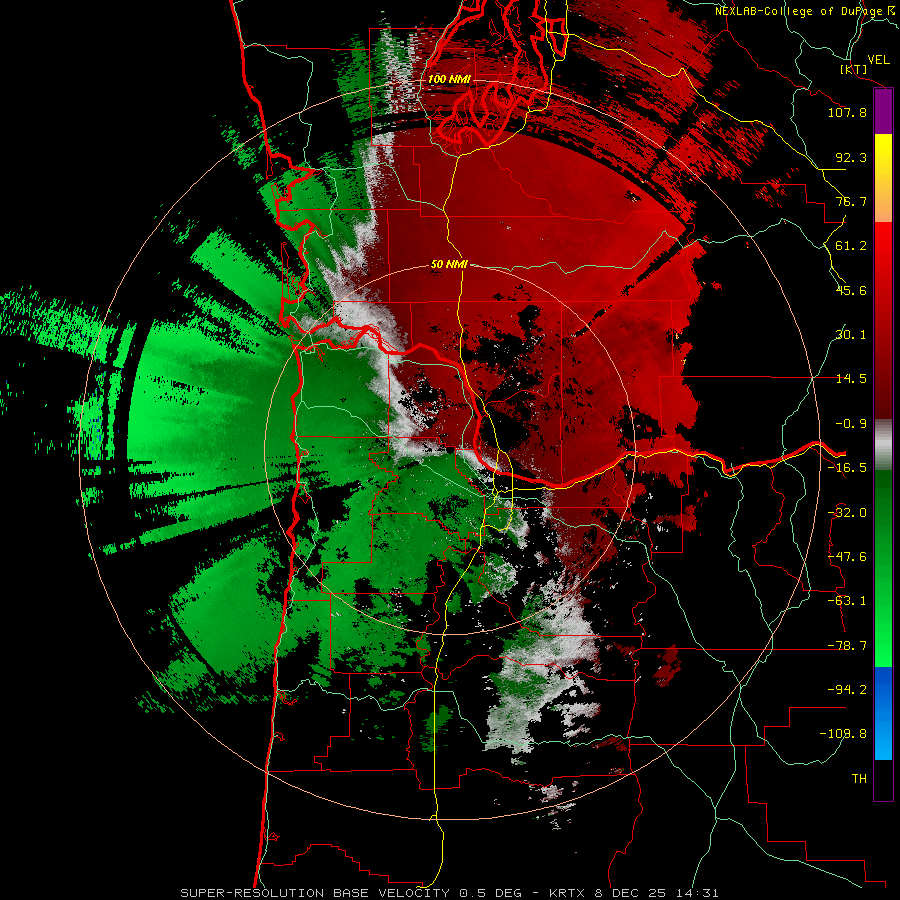Click the red segment of the color bar
The width and height of the screenshot is (900, 900).
pyautogui.click(x=883, y=320)
